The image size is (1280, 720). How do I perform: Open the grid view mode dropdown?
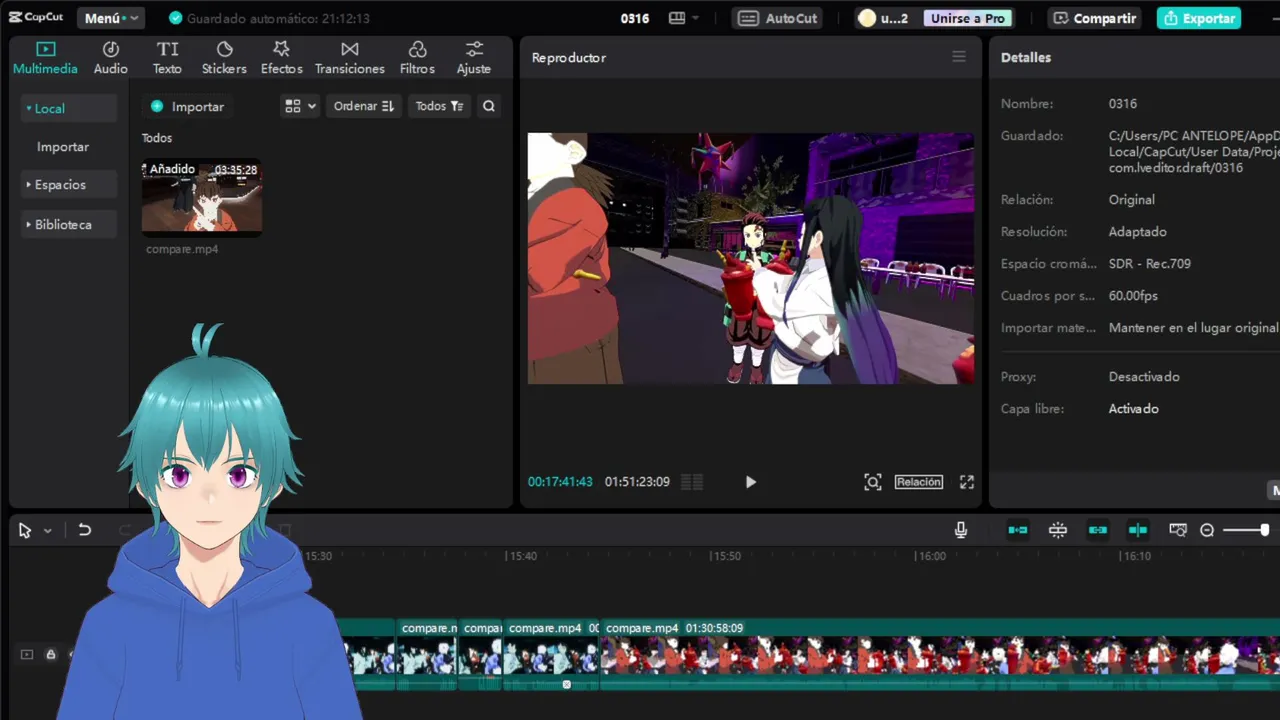tap(300, 106)
